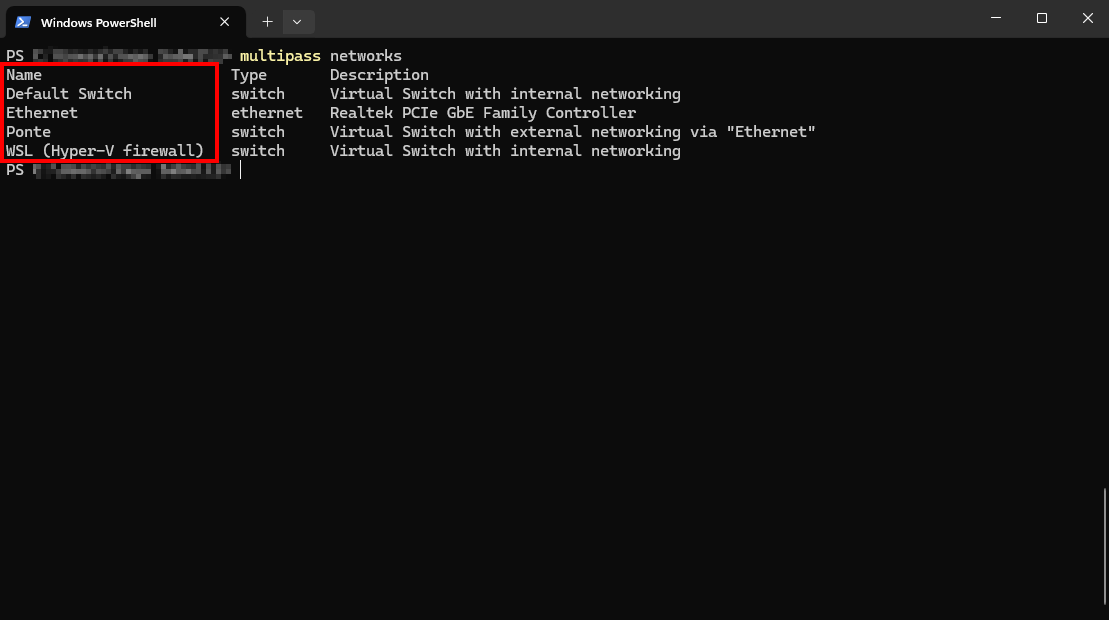Click the "Ethernet" entry in the Name column
Viewport: 1109px width, 620px height.
point(42,113)
